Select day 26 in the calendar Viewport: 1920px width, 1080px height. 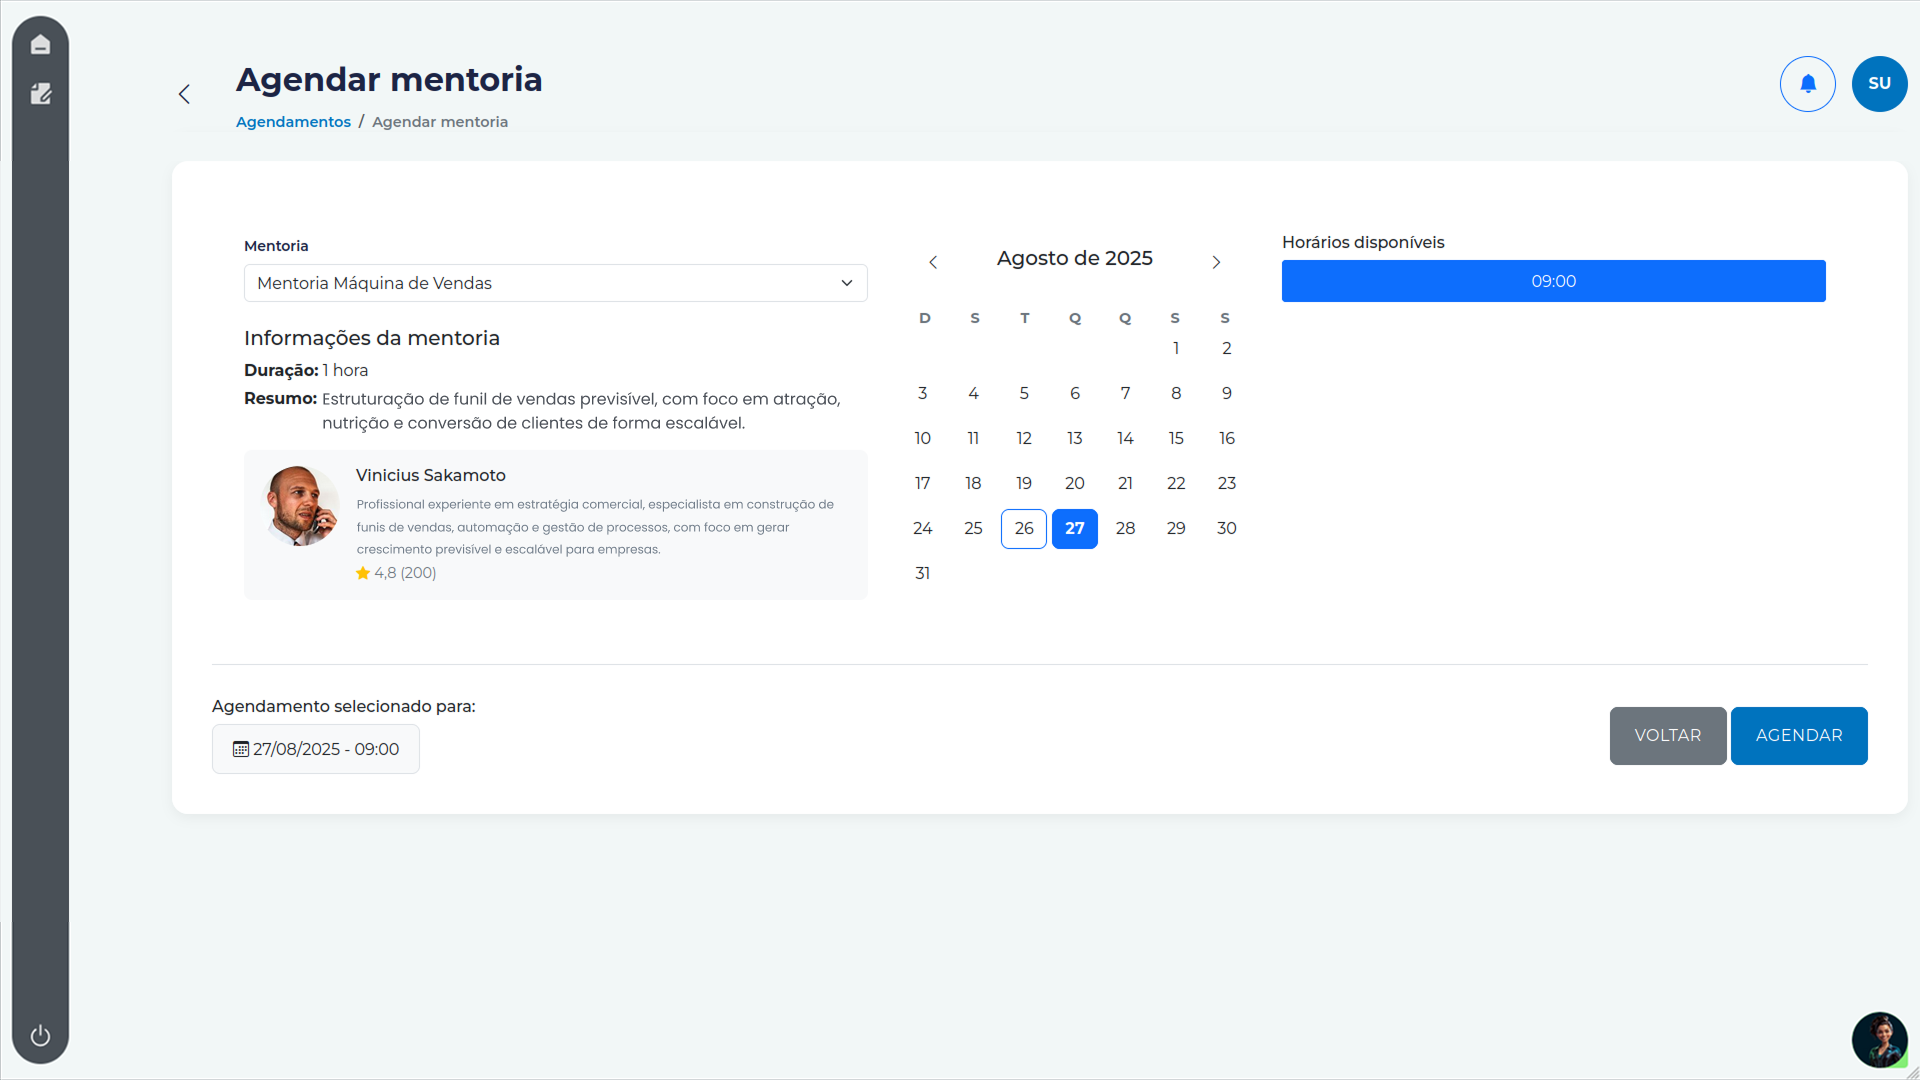[x=1024, y=528]
